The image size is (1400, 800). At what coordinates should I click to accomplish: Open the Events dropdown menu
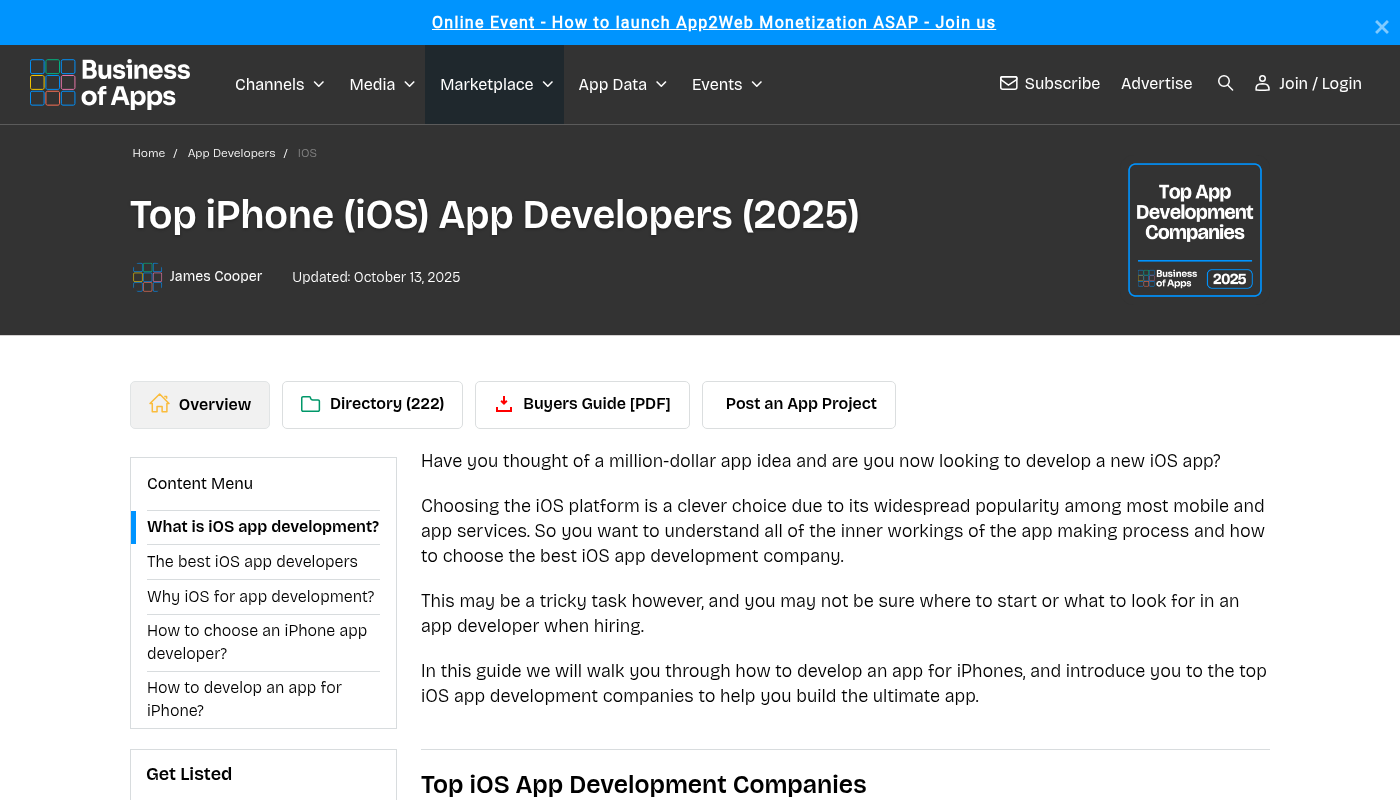pyautogui.click(x=727, y=84)
